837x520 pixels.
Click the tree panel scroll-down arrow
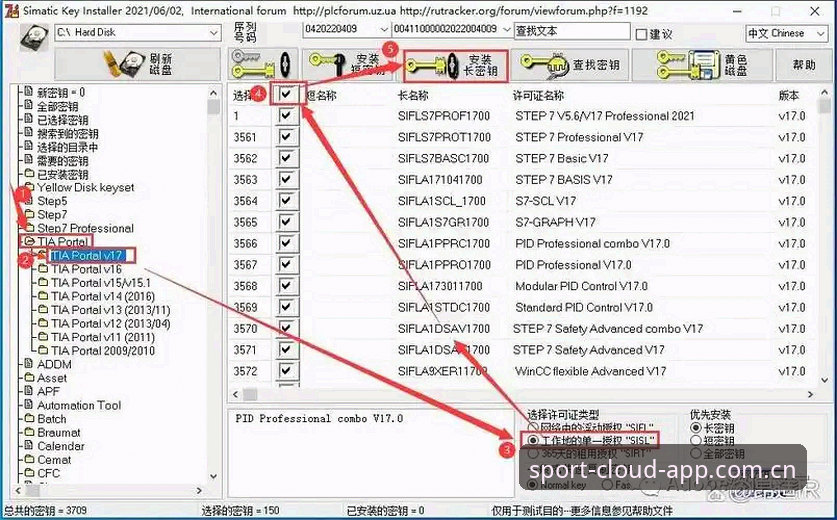pos(213,476)
